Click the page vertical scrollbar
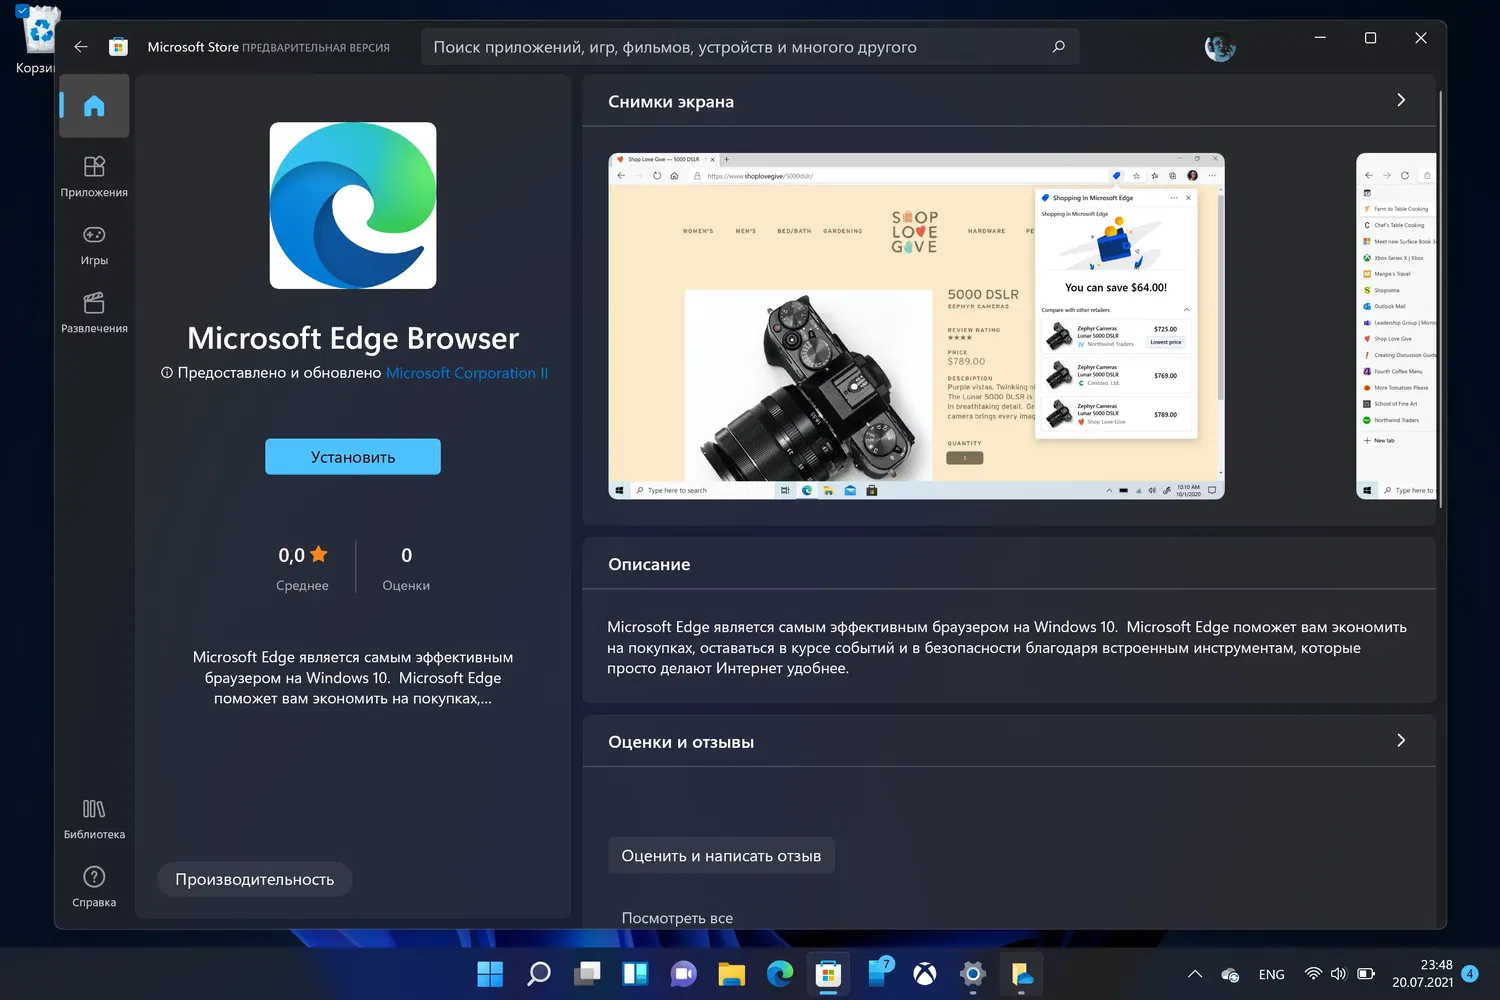The height and width of the screenshot is (1000, 1500). (x=1440, y=300)
